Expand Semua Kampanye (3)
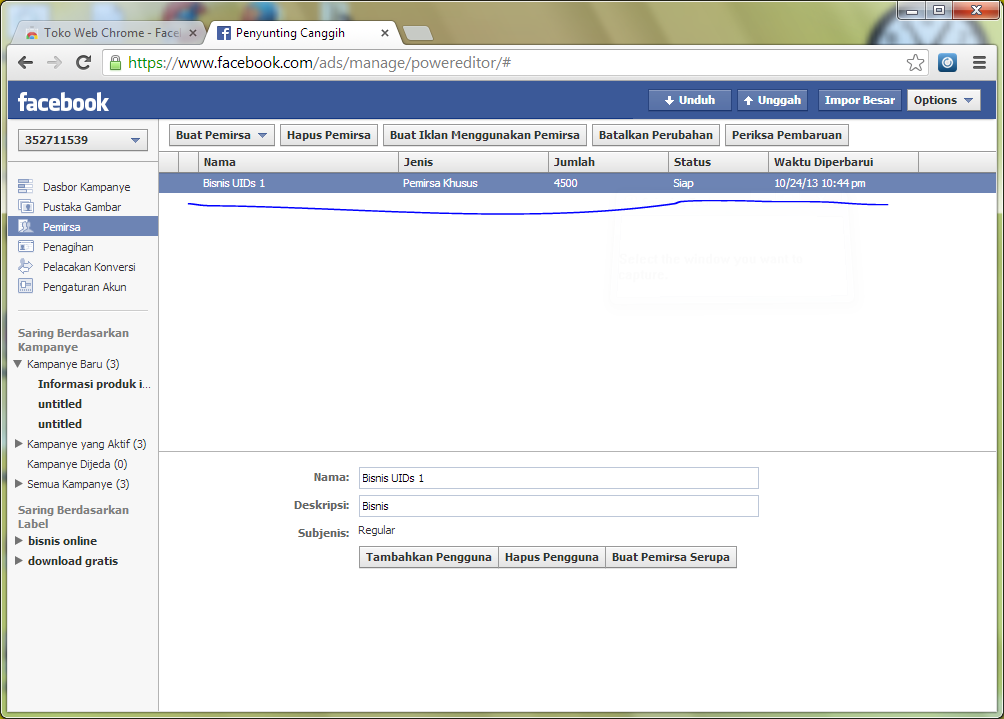The width and height of the screenshot is (1004, 719). click(19, 483)
